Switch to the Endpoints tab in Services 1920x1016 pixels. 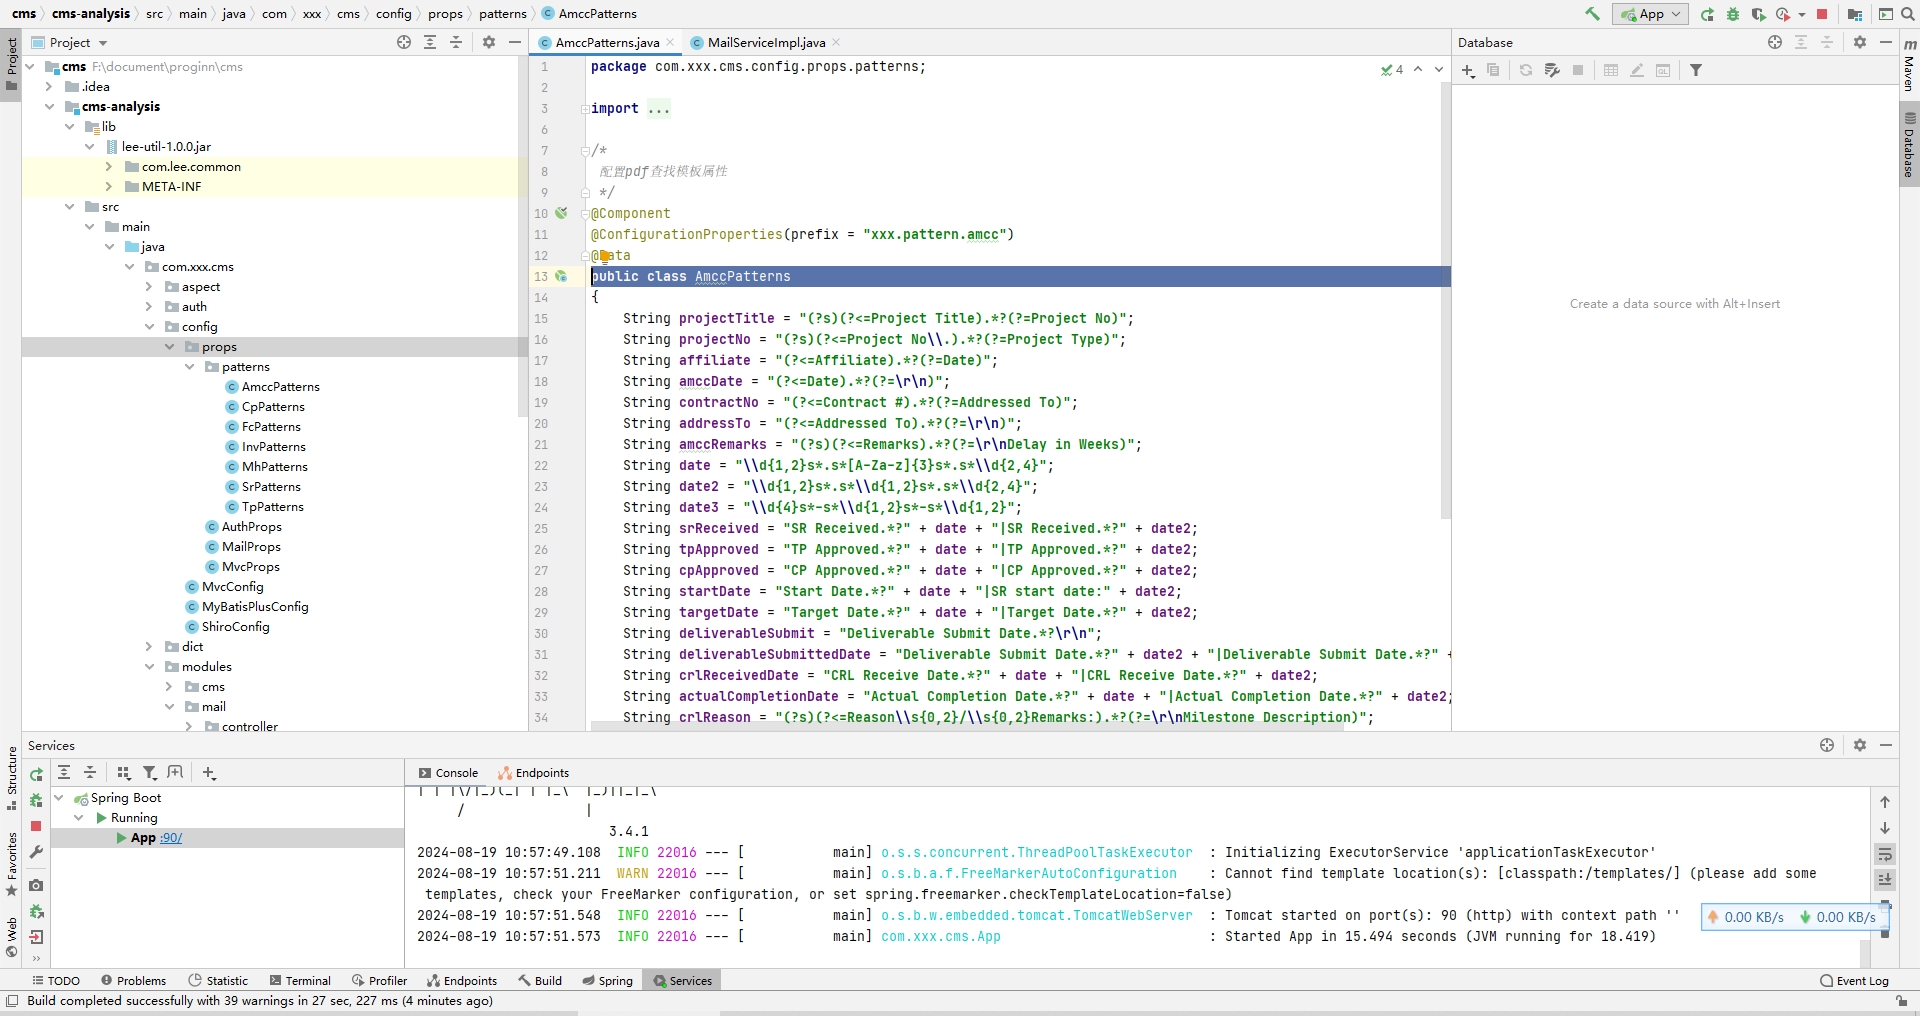coord(533,773)
